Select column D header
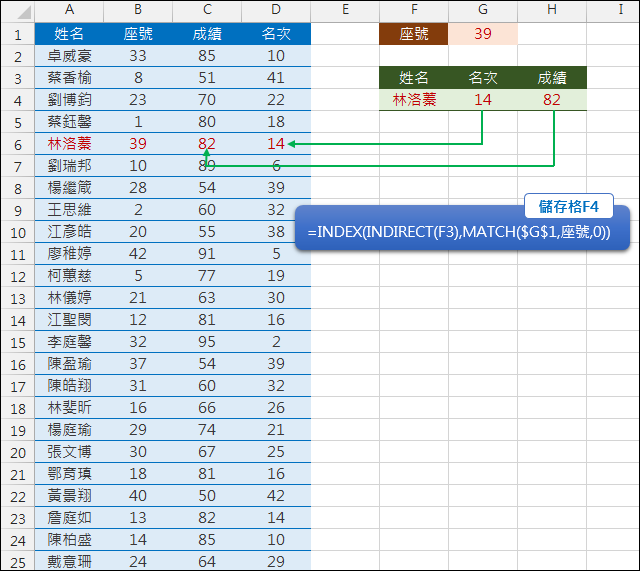This screenshot has height=571, width=640. pos(276,11)
